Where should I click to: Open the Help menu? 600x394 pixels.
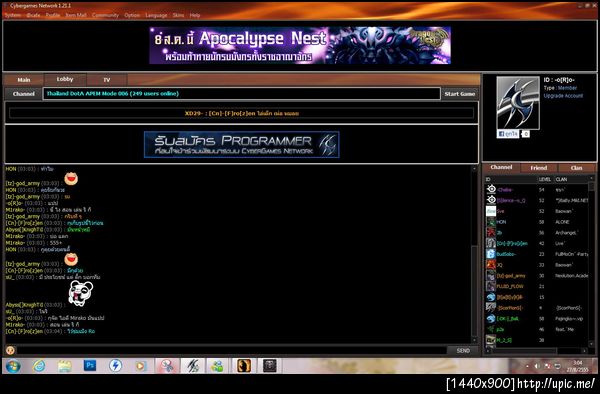pos(195,15)
